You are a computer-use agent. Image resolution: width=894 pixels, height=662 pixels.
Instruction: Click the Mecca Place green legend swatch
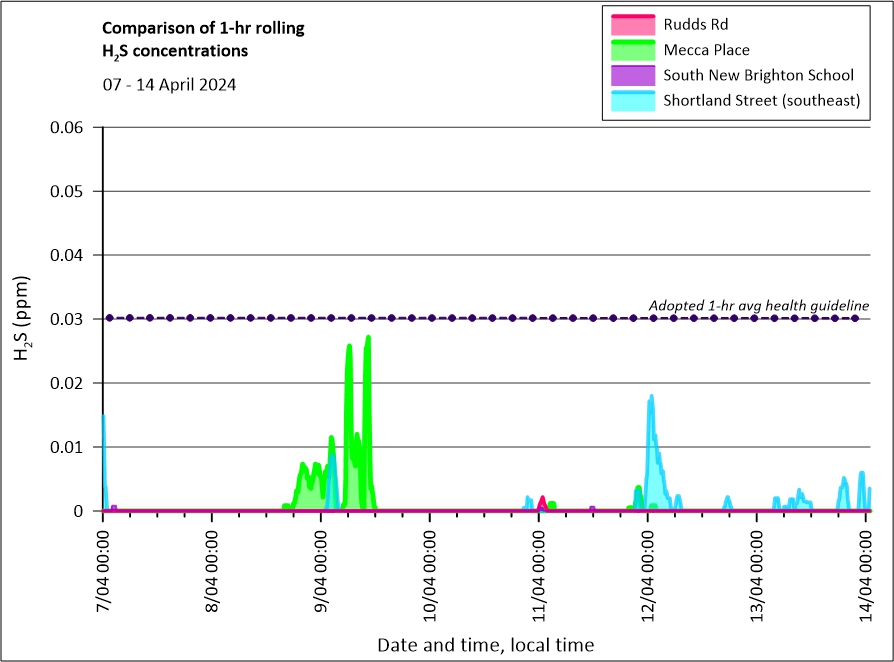(x=630, y=49)
